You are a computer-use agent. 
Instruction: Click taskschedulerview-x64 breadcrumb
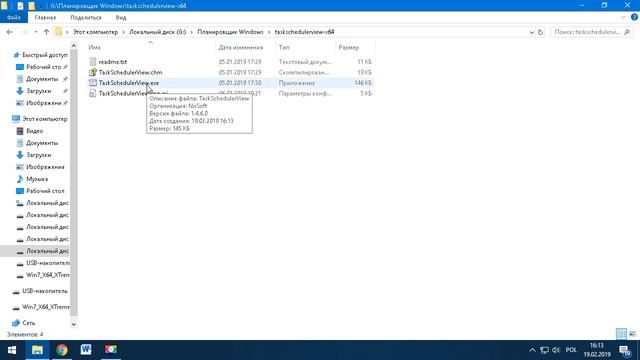304,32
